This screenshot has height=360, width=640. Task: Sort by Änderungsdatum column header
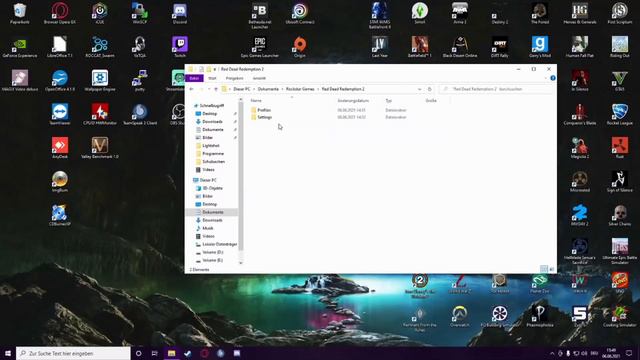pyautogui.click(x=353, y=100)
